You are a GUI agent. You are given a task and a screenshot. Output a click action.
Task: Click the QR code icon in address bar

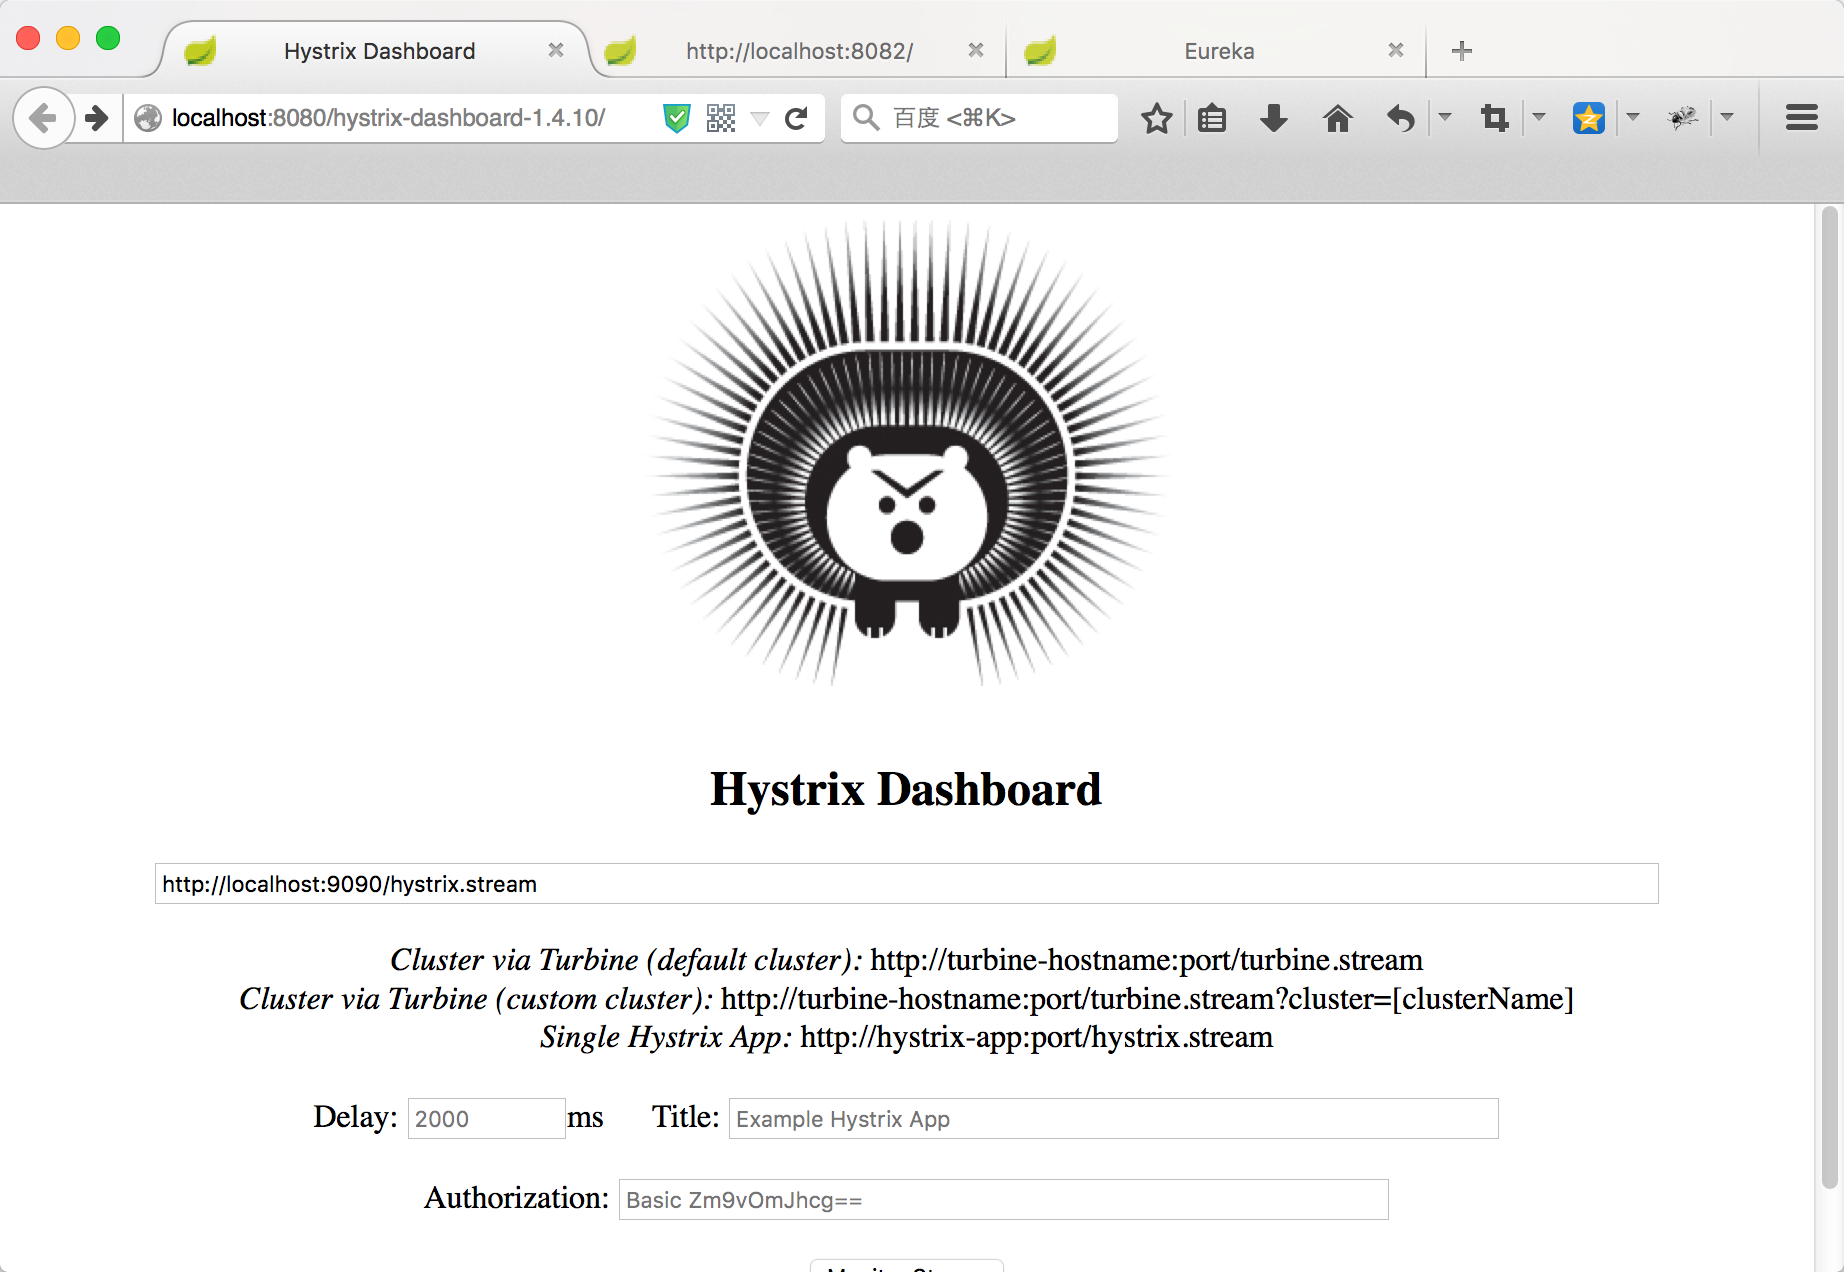(721, 118)
